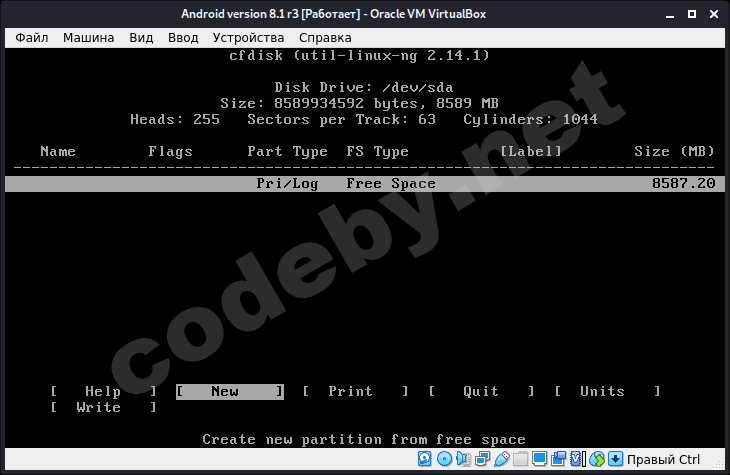
Task: Click the Name column header
Action: (58, 151)
